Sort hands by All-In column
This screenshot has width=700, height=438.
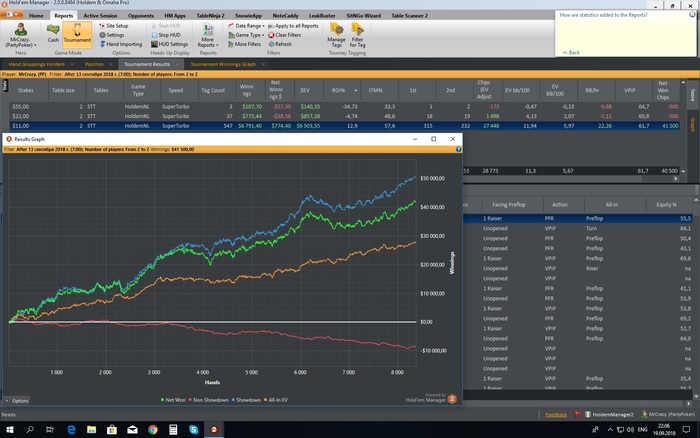tap(612, 205)
